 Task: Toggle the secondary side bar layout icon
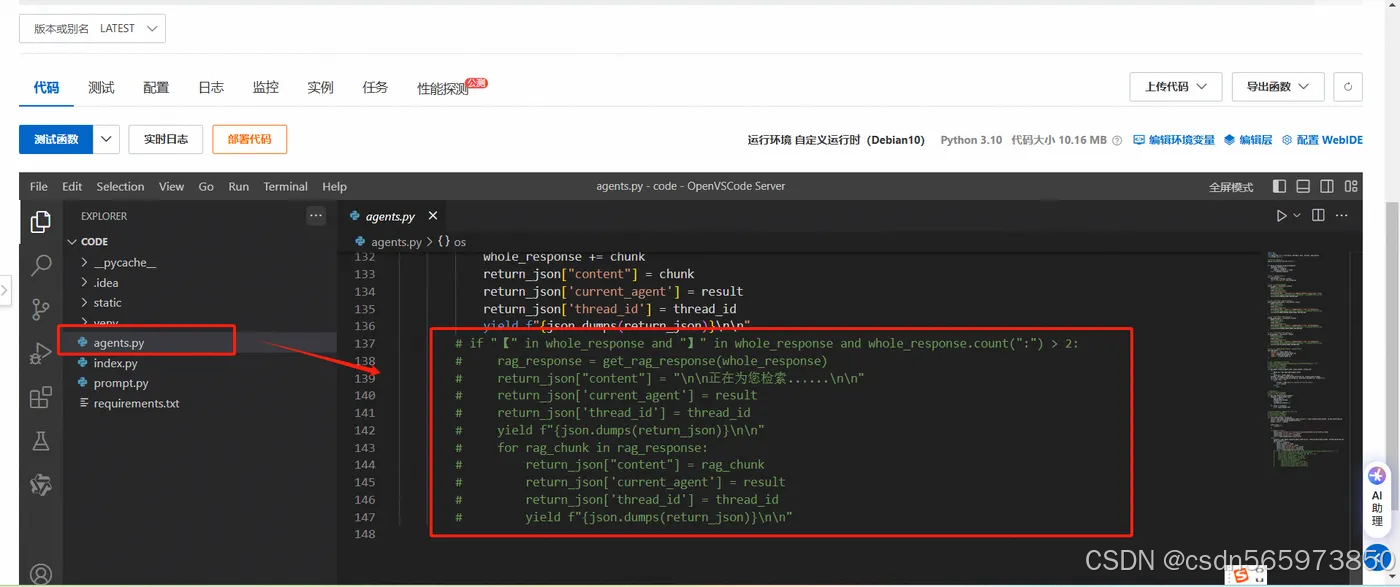[1327, 186]
